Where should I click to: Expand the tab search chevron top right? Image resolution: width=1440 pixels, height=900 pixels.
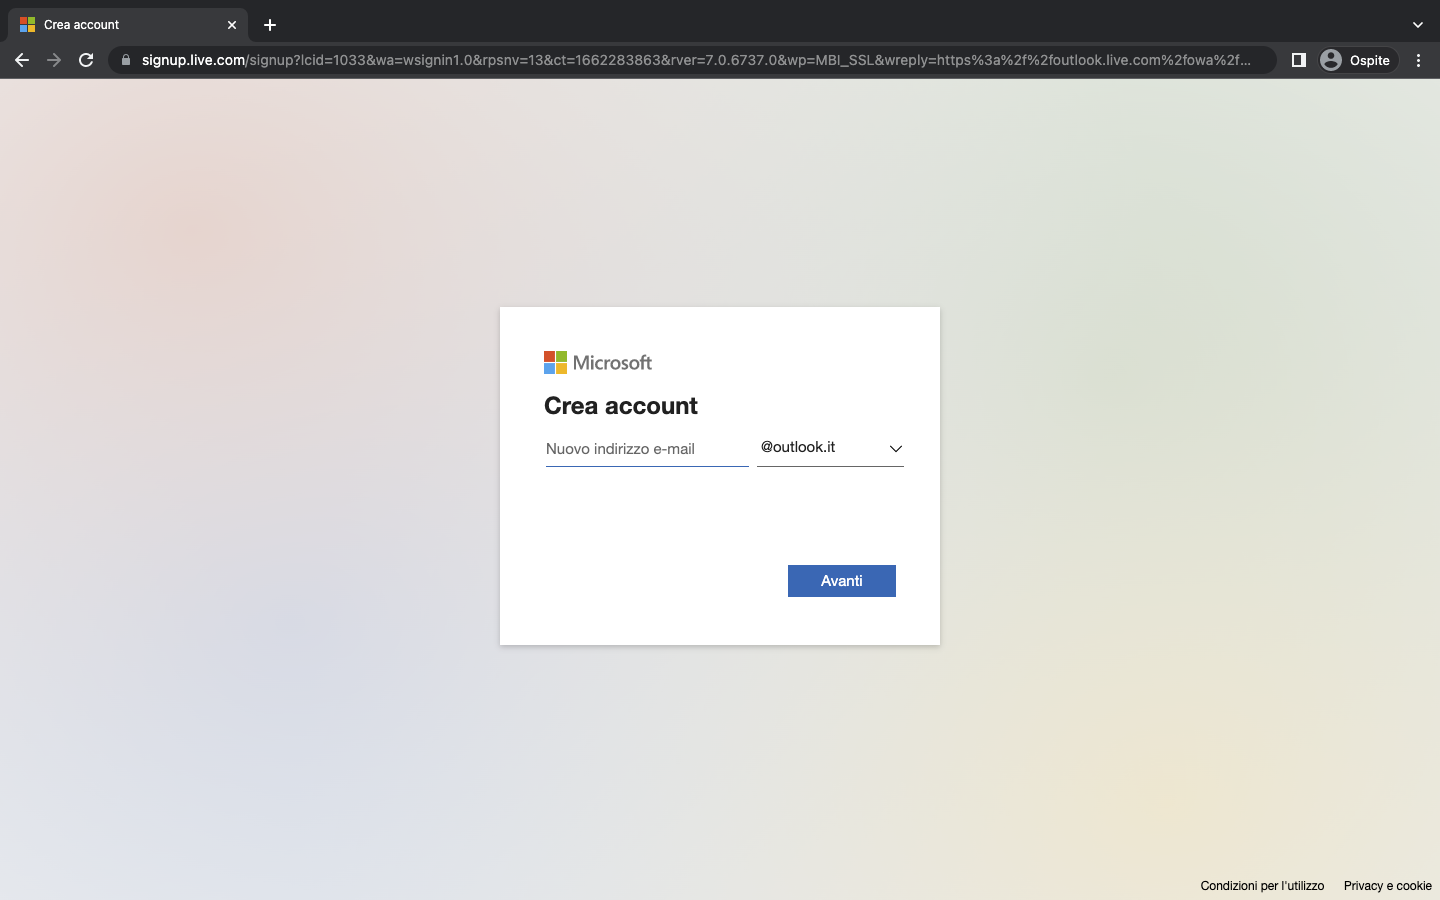point(1417,24)
